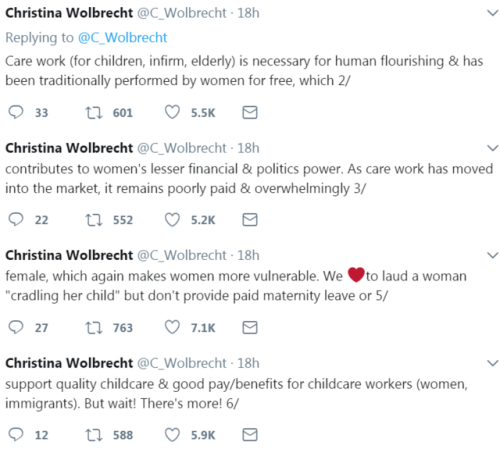Viewport: 500px width, 449px height.
Task: Retweet the tweet with 588 retweets
Action: tap(94, 435)
